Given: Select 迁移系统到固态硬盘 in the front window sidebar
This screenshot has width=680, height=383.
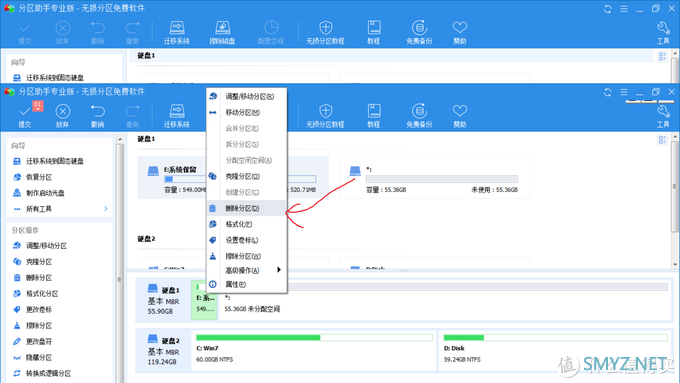Looking at the screenshot, I should [x=55, y=161].
